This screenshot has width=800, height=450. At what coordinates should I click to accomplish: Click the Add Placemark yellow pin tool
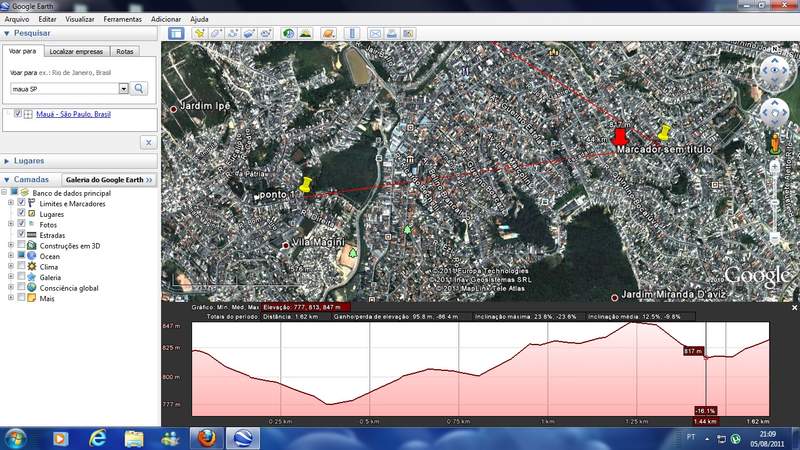[199, 34]
